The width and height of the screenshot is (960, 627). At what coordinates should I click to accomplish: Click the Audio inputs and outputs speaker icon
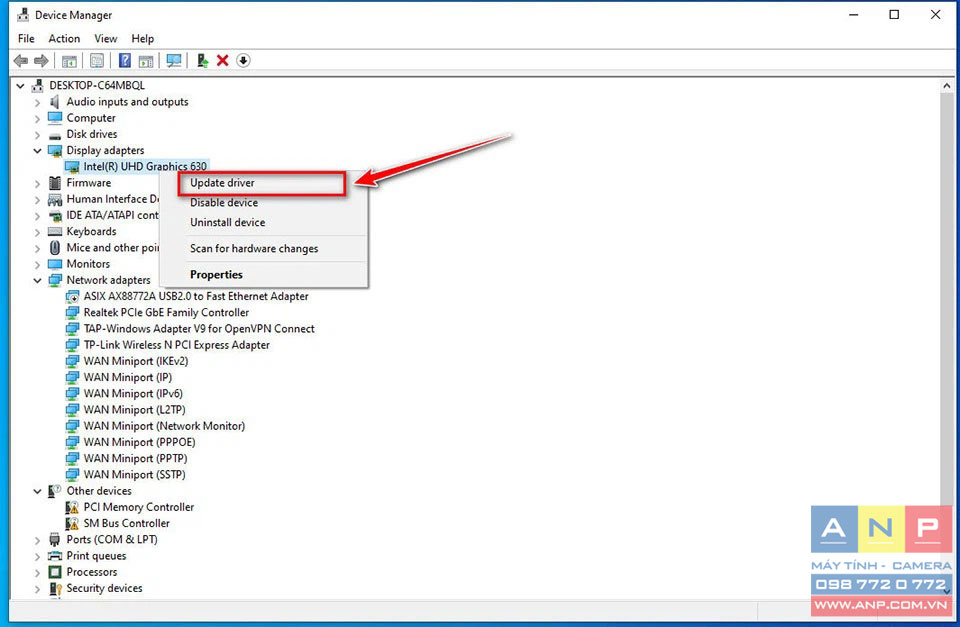[54, 102]
